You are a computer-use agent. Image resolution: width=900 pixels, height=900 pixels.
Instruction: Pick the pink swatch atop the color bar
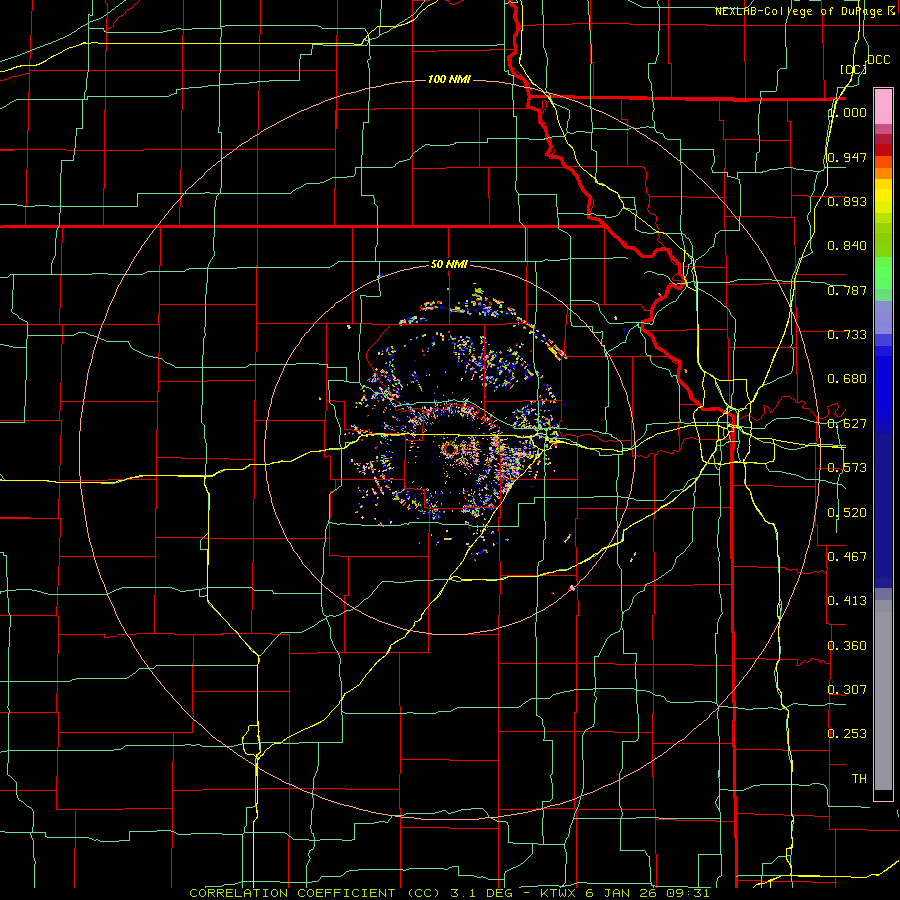[883, 106]
